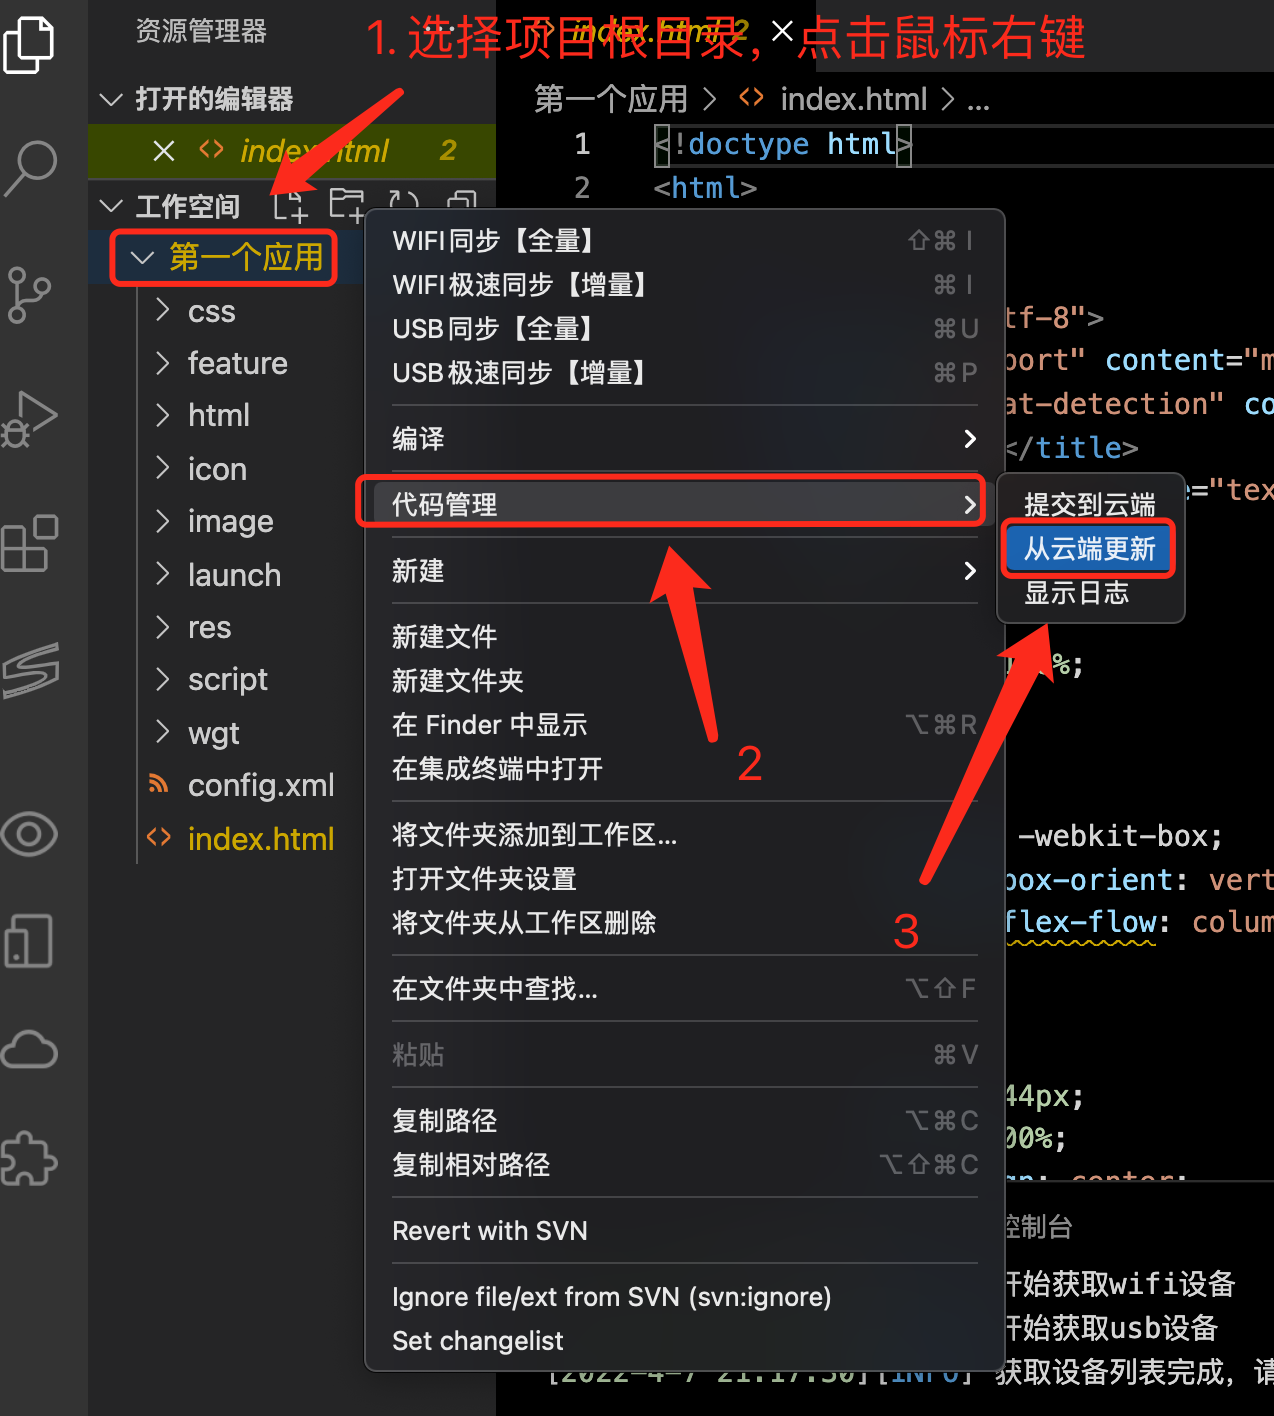This screenshot has width=1274, height=1416.
Task: Close the index.html editor tab
Action: tap(782, 32)
